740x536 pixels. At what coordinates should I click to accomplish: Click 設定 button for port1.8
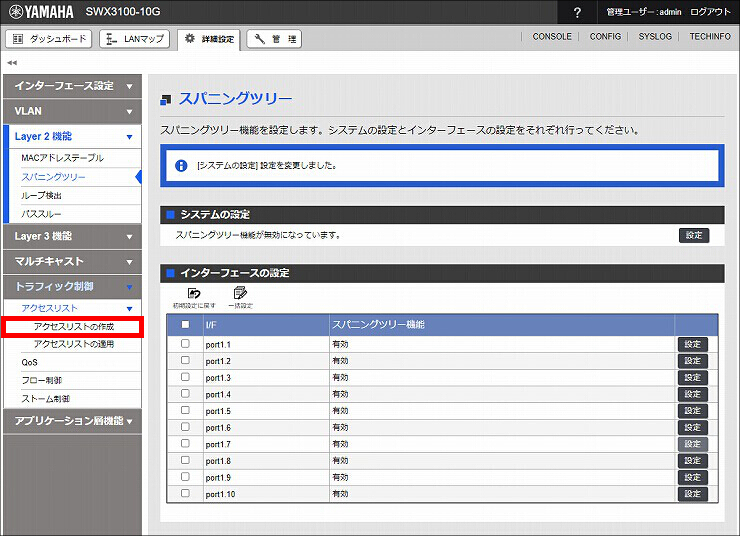(692, 461)
